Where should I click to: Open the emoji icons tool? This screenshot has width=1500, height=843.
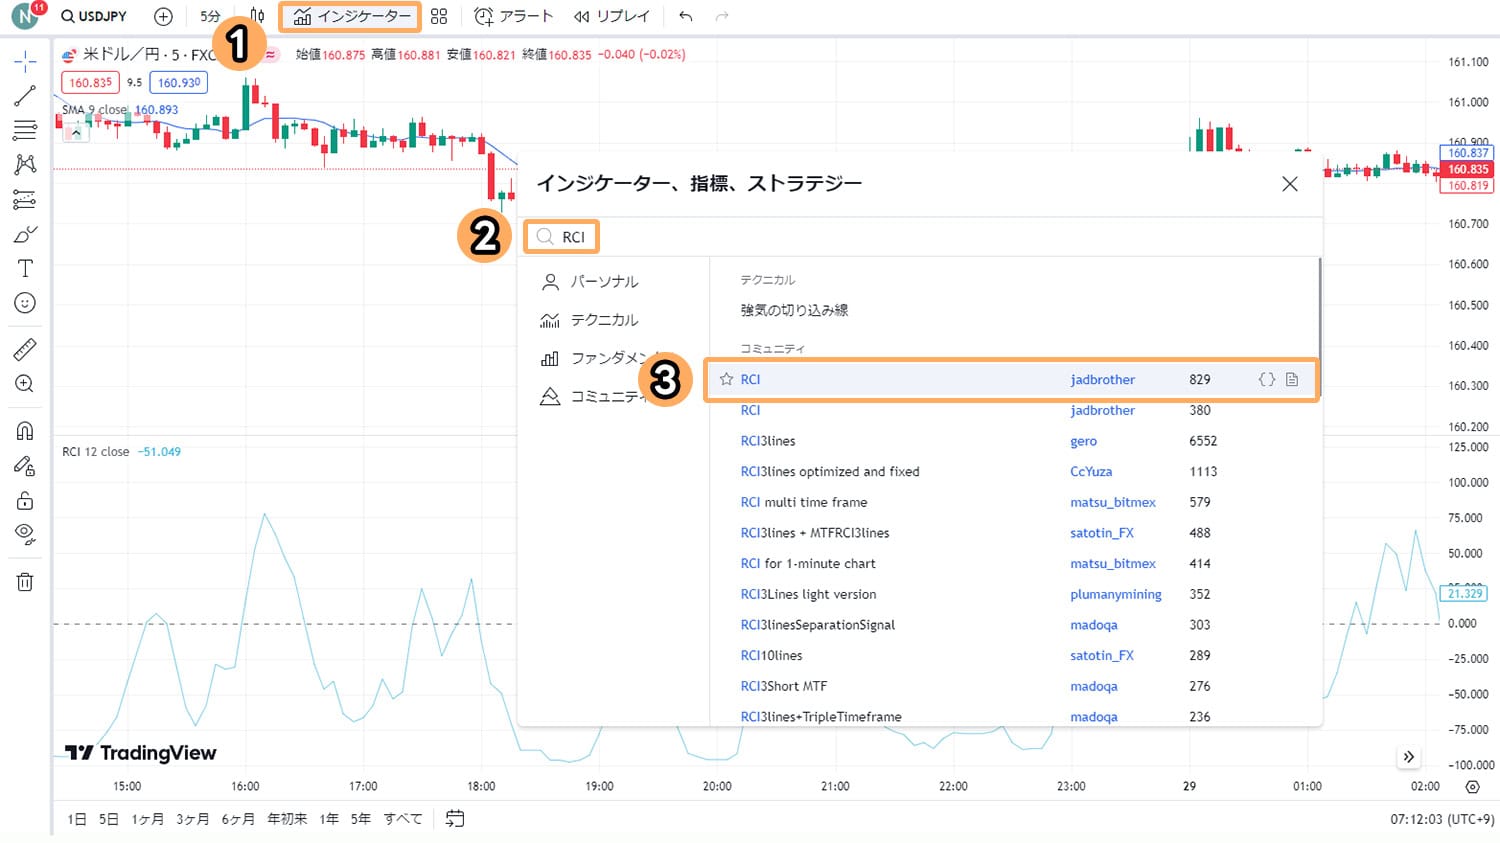[25, 303]
